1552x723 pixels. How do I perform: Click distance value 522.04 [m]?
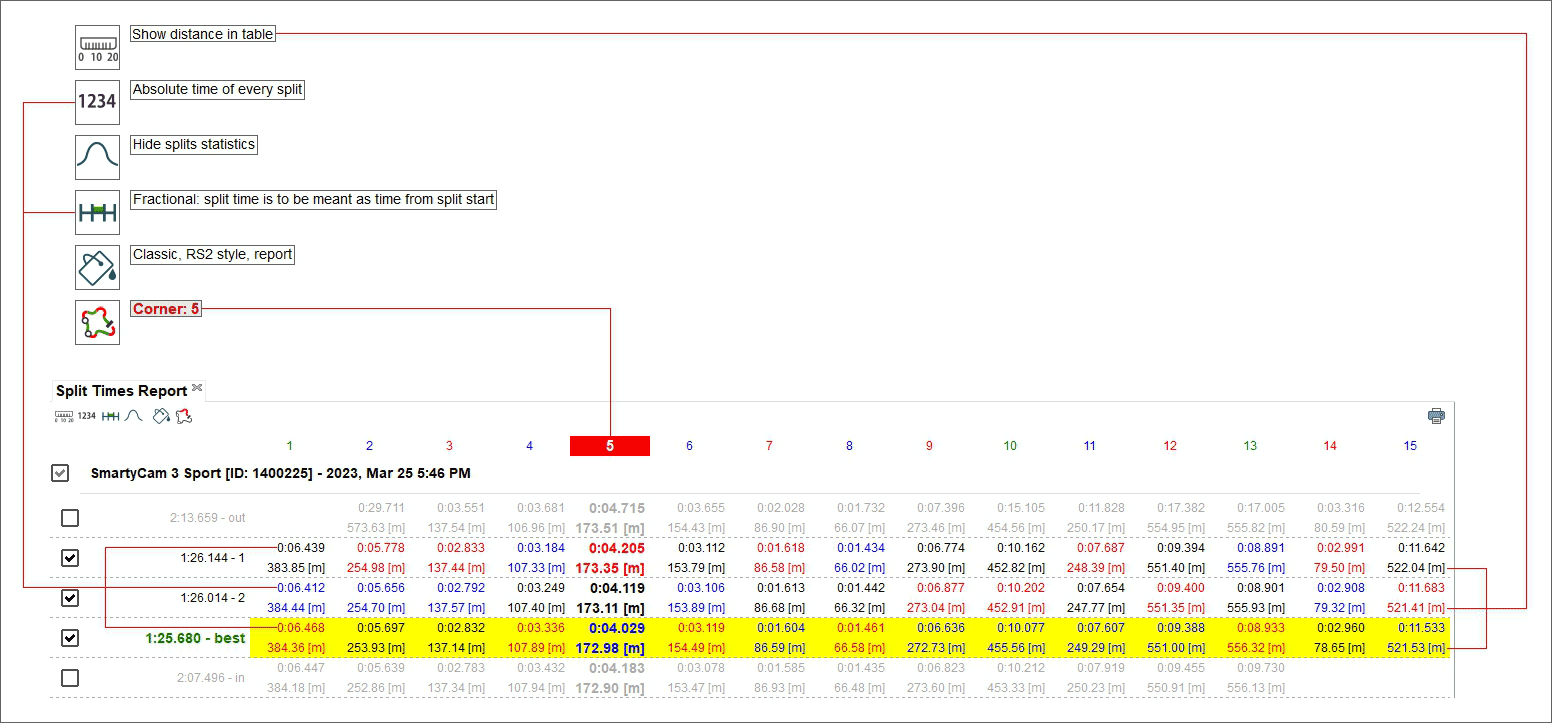pyautogui.click(x=1414, y=568)
